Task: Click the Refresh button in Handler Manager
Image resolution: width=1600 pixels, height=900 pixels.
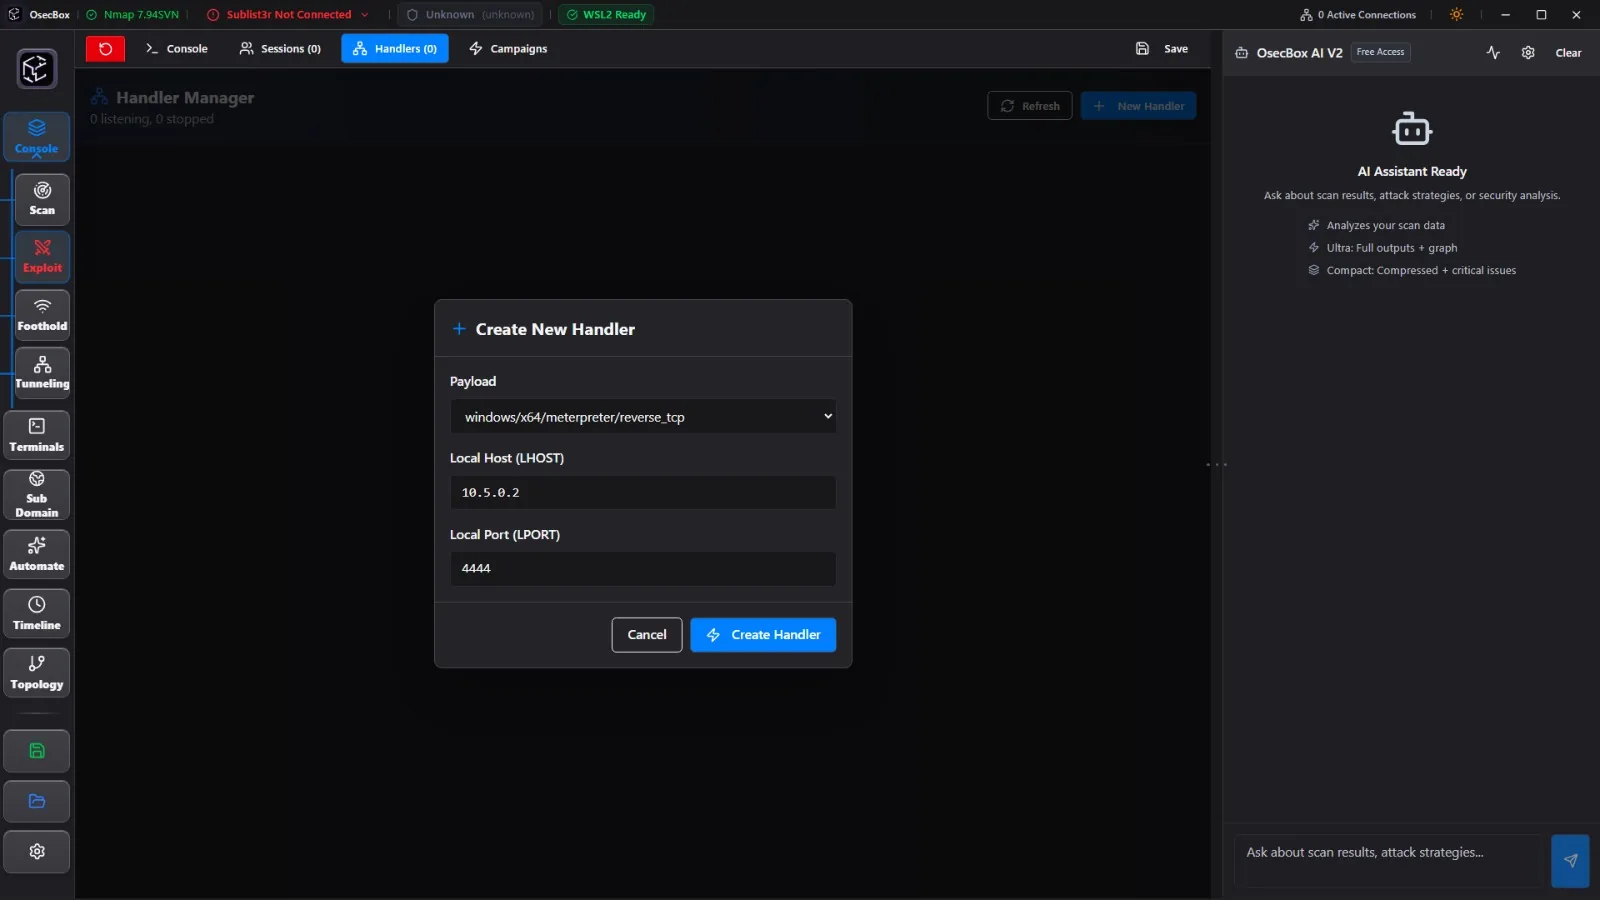Action: pyautogui.click(x=1030, y=106)
